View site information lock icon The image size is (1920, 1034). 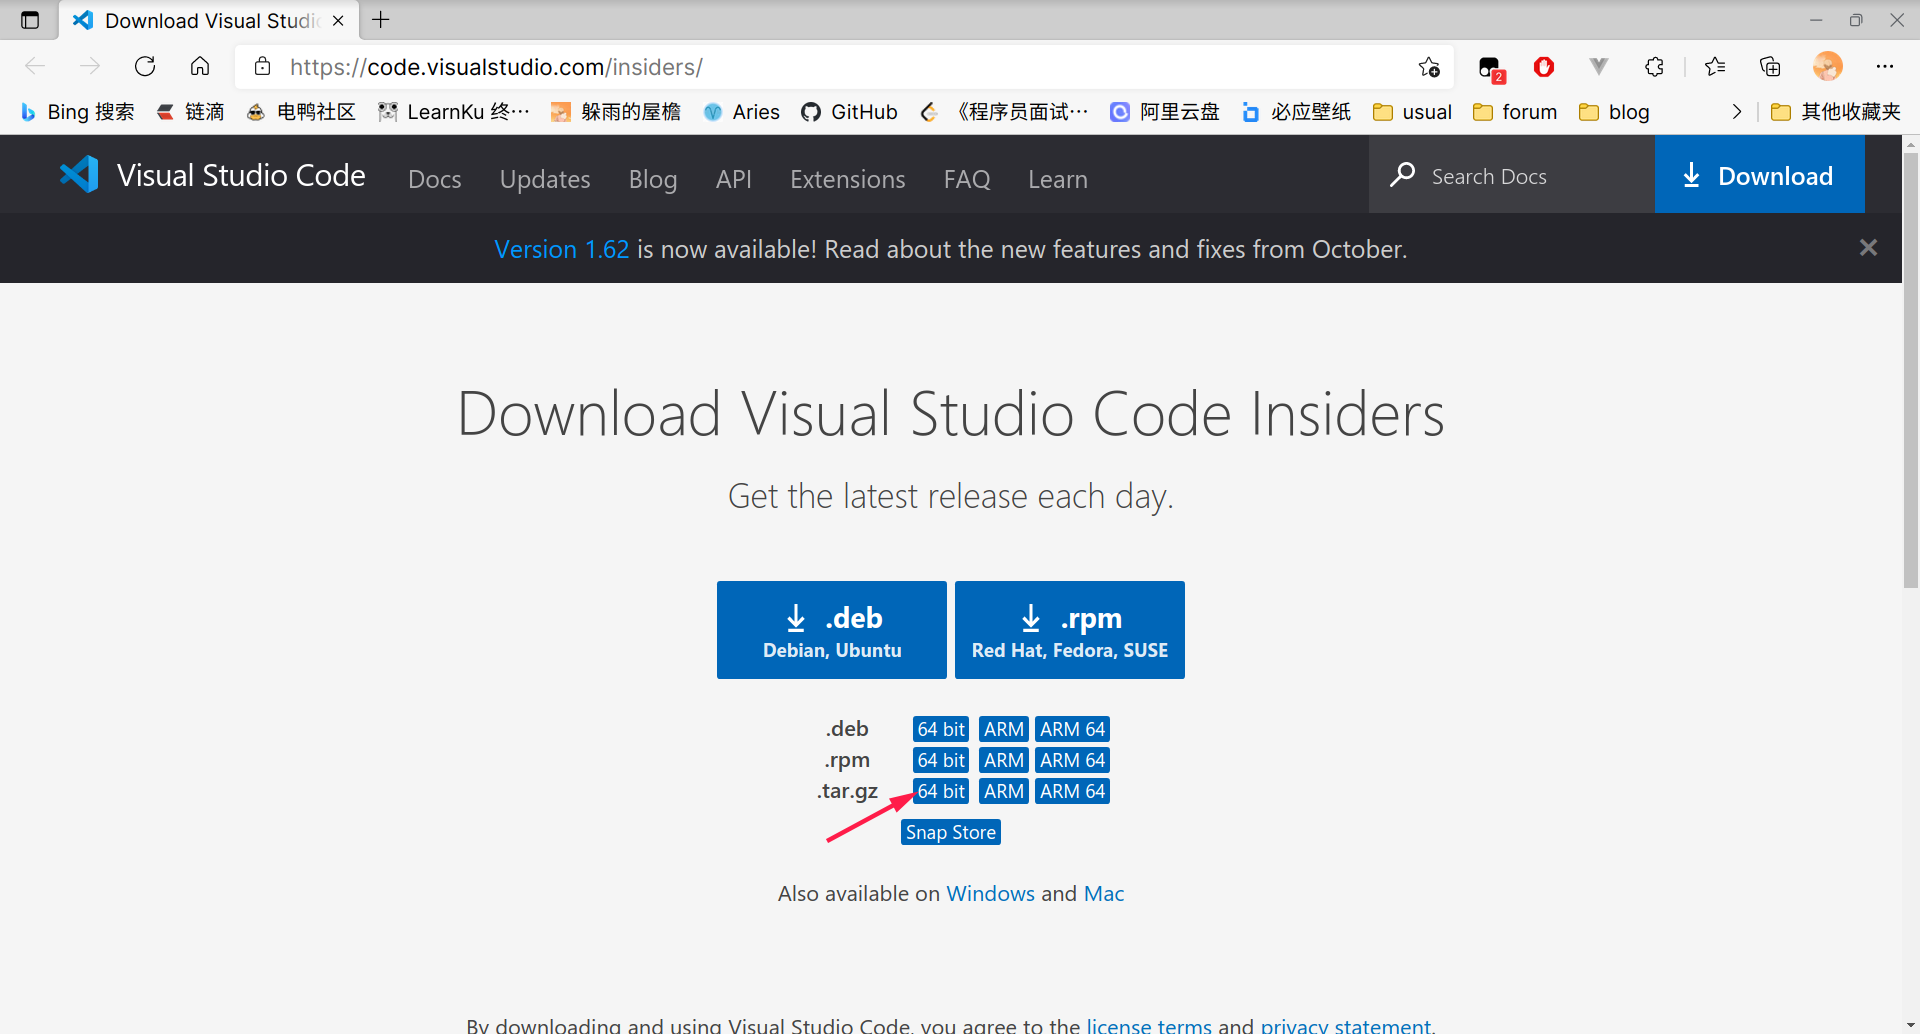(263, 67)
